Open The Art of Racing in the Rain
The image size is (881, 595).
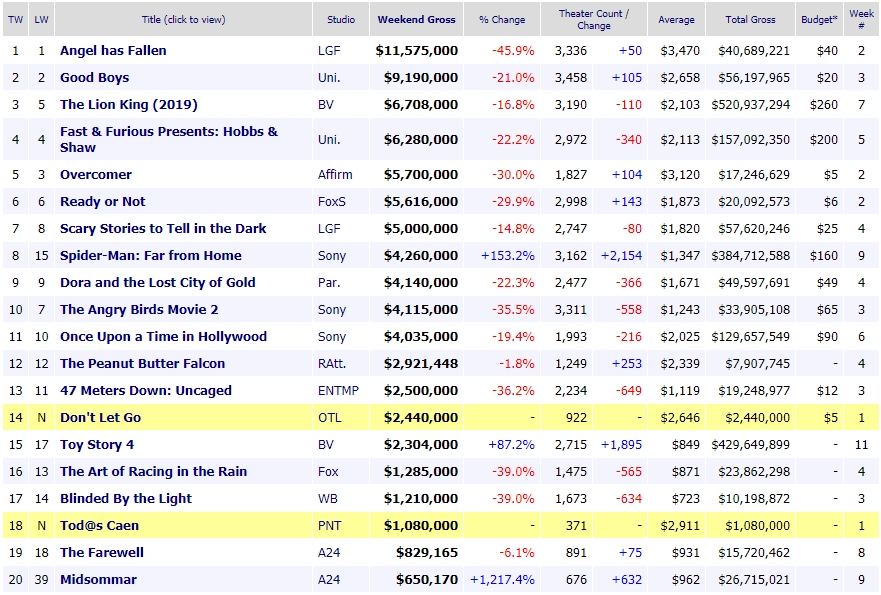pos(153,471)
